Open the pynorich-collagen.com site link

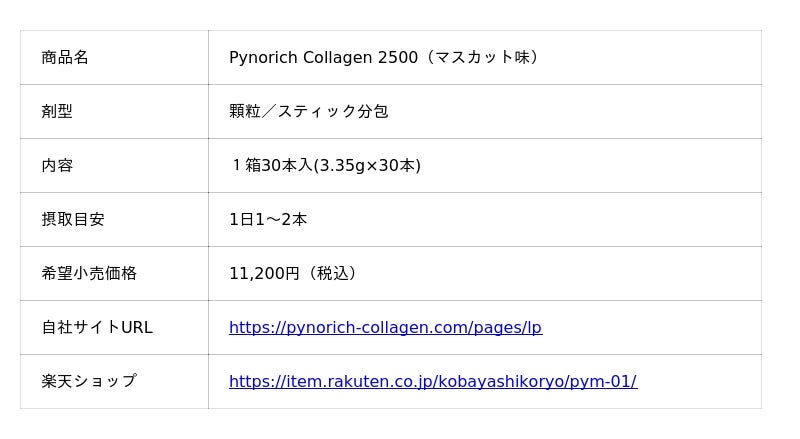[x=385, y=327]
